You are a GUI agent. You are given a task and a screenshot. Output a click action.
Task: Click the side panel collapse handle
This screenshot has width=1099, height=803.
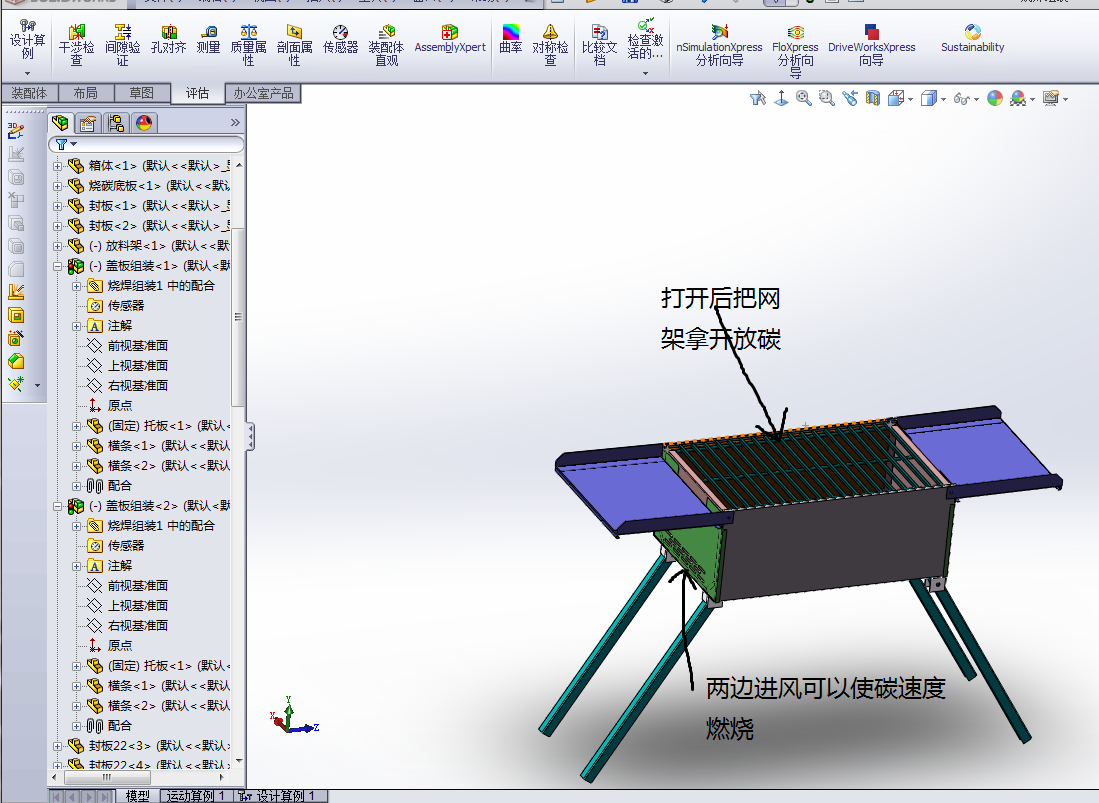[250, 437]
